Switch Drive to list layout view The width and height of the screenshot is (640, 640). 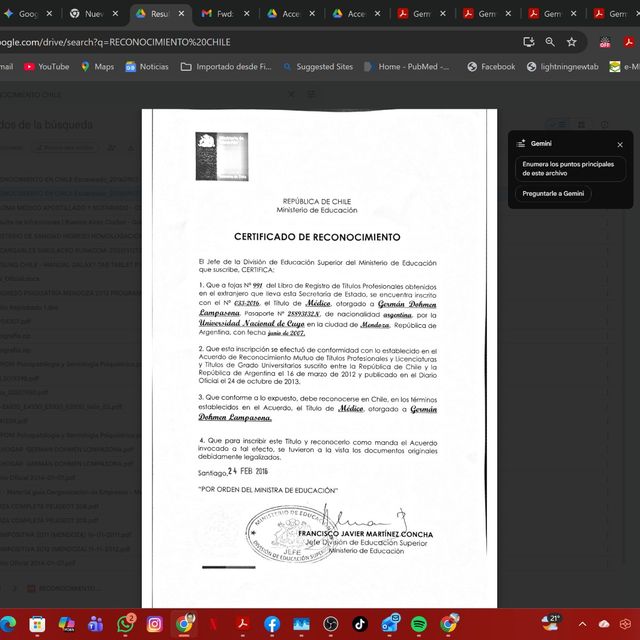[x=558, y=124]
